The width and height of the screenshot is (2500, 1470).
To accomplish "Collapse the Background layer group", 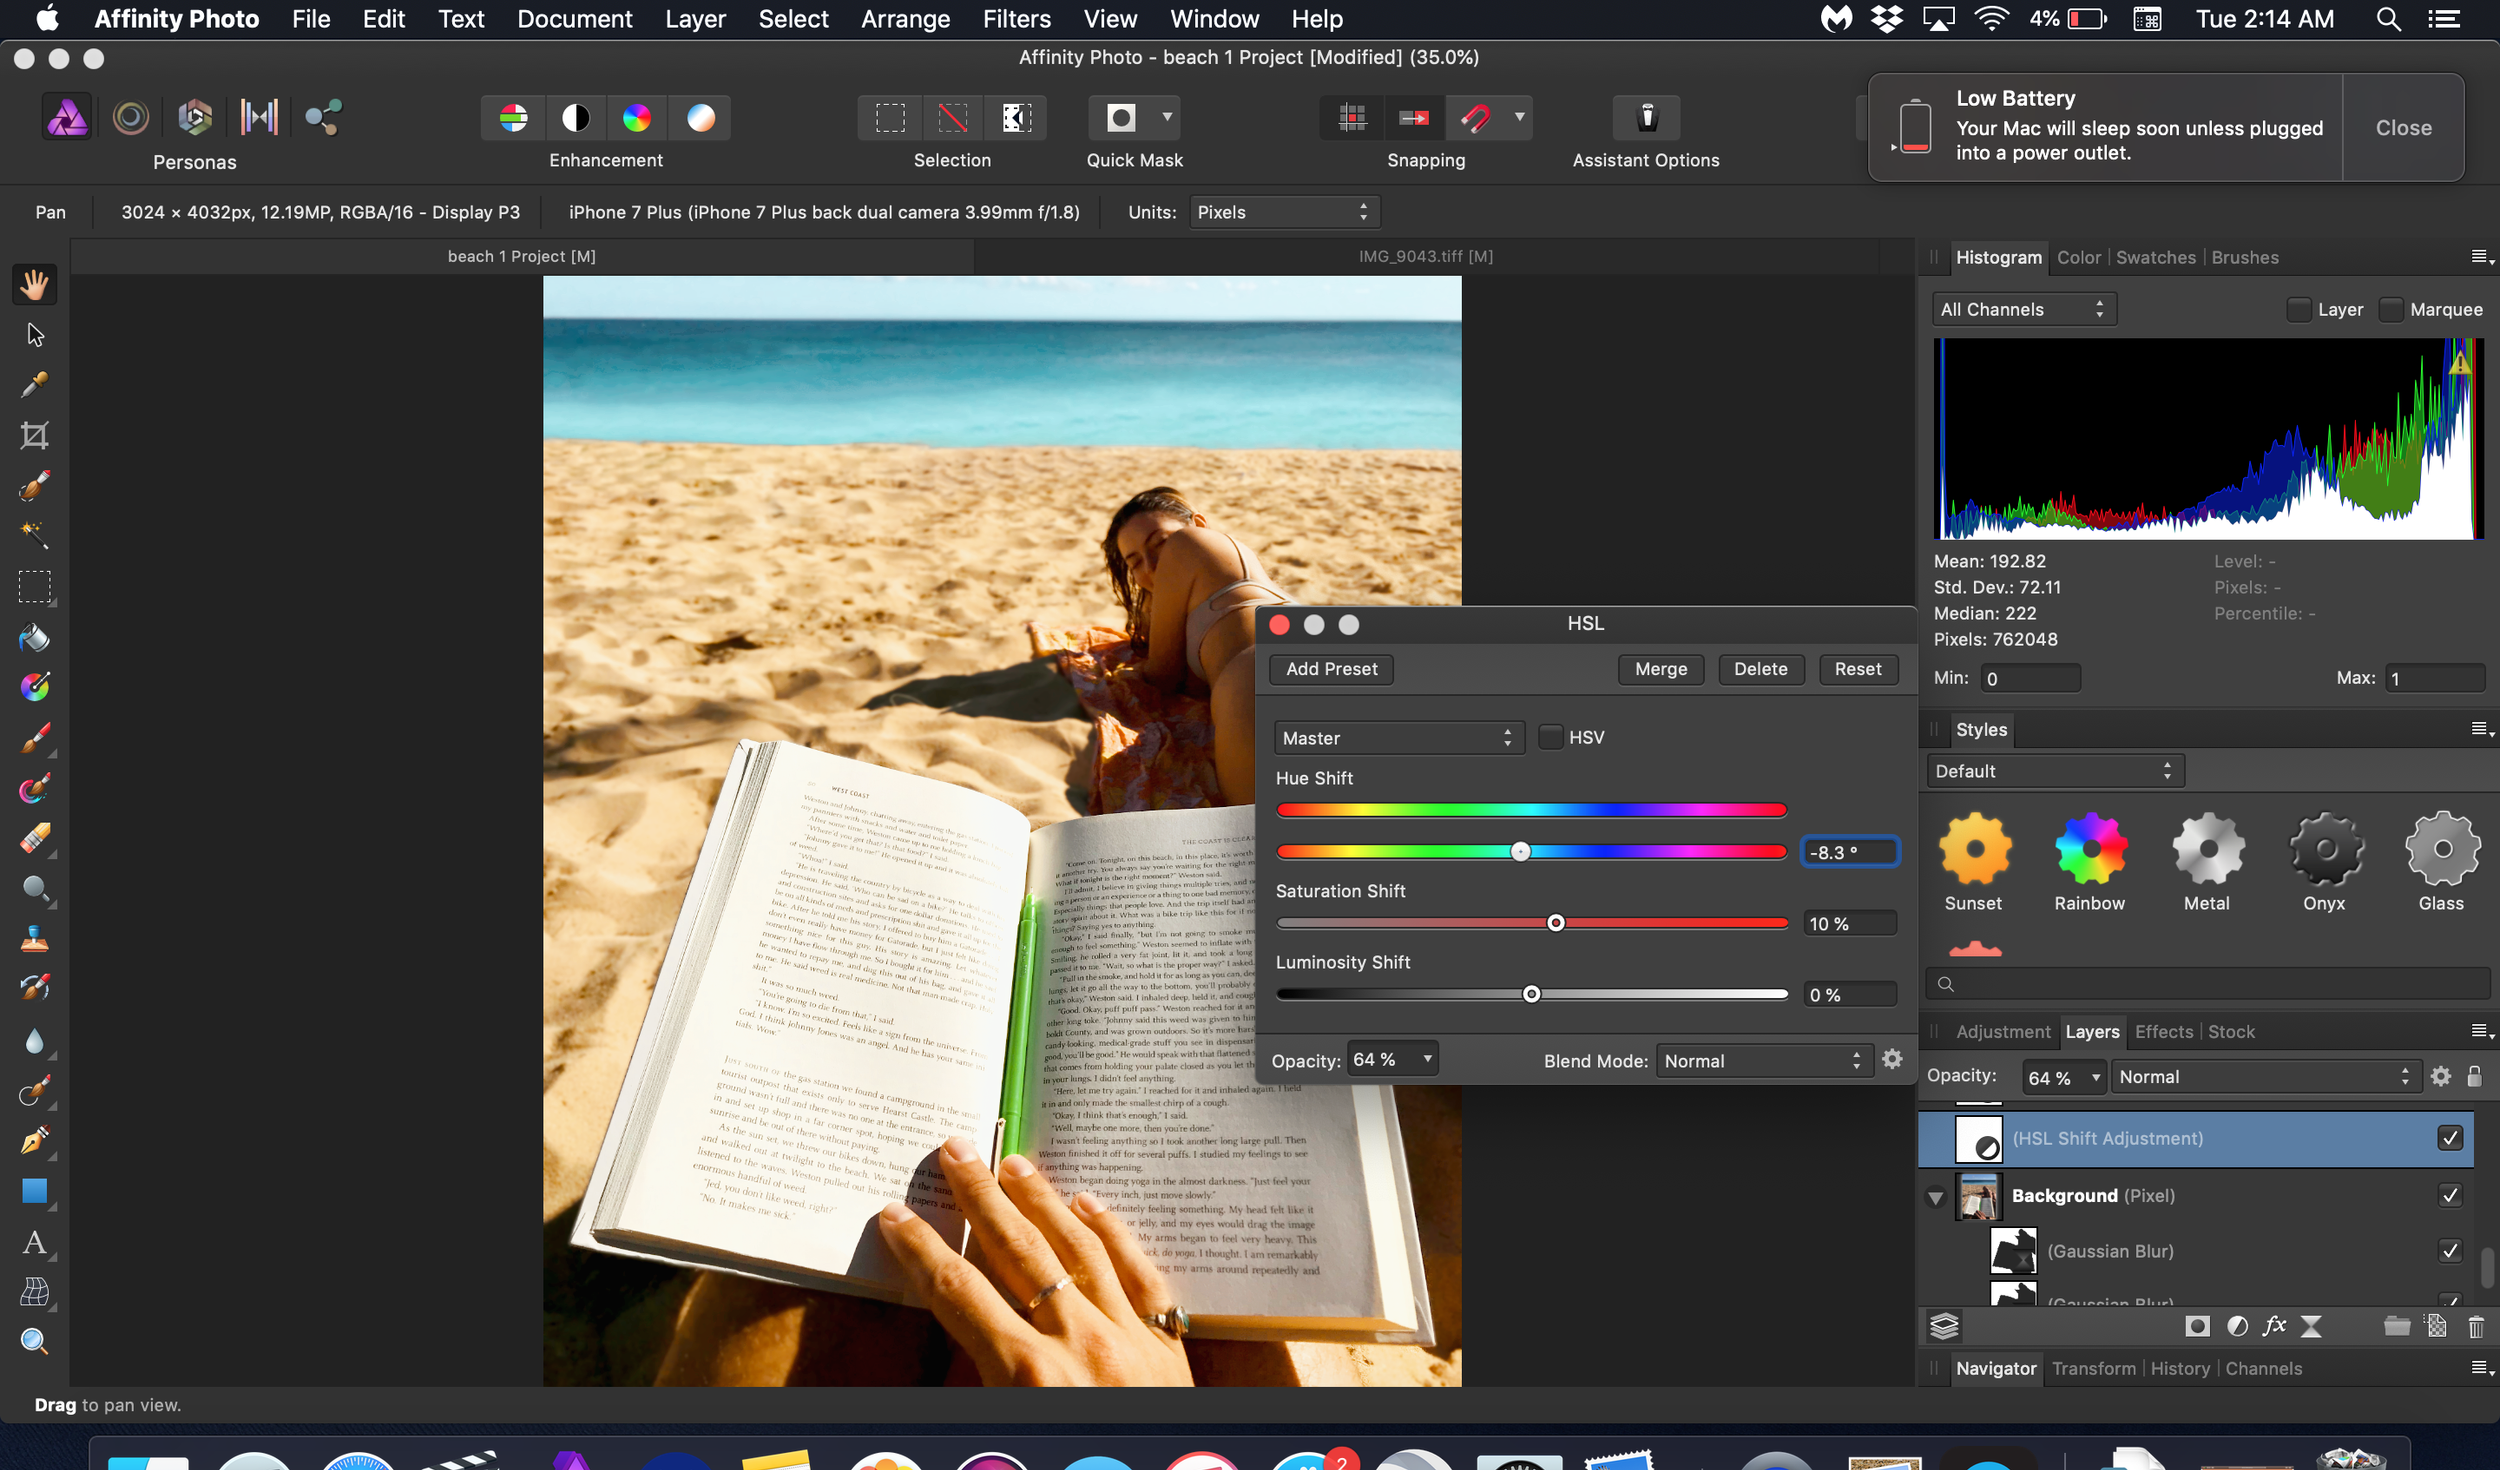I will pos(1935,1197).
